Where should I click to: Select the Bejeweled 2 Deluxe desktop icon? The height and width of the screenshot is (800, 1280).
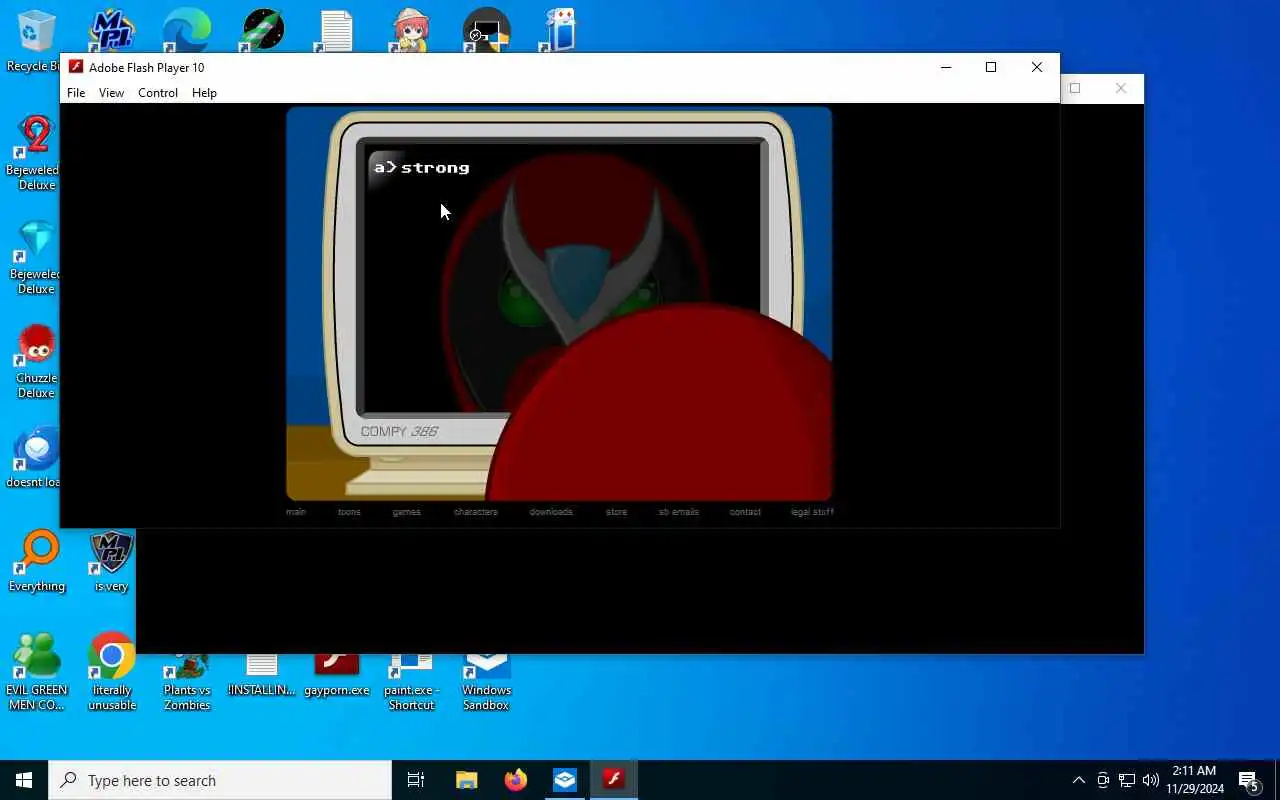(x=36, y=152)
